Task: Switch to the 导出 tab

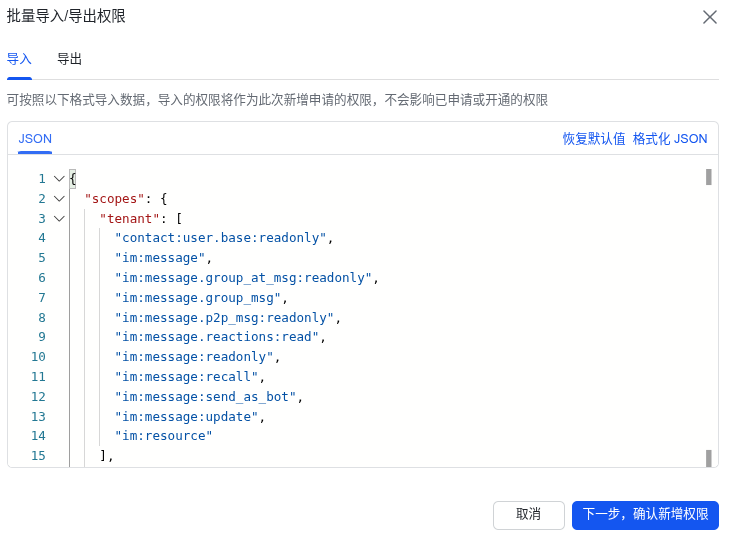Action: pyautogui.click(x=69, y=59)
